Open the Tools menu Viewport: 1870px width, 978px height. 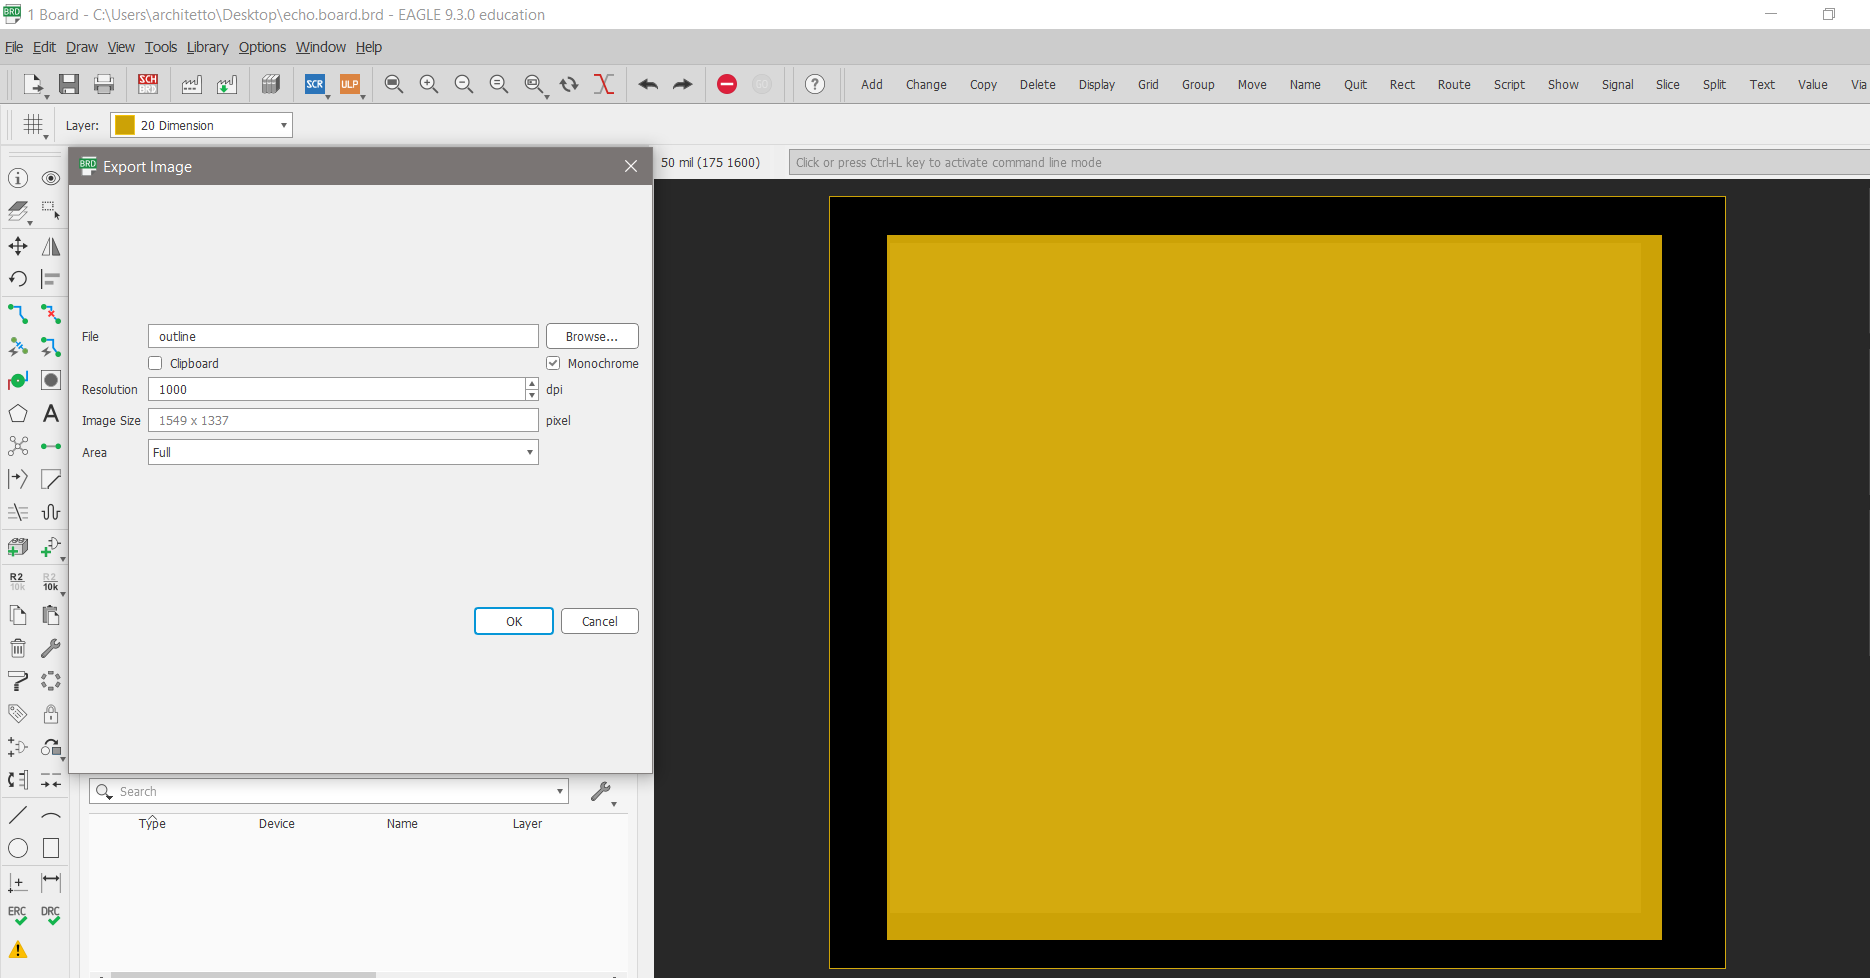[x=161, y=47]
